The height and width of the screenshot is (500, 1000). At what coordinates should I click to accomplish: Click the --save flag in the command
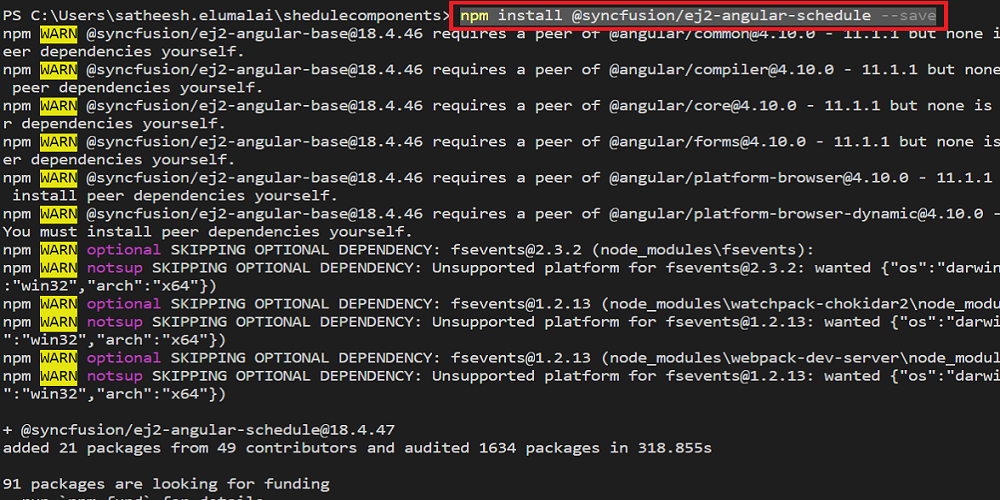(908, 15)
